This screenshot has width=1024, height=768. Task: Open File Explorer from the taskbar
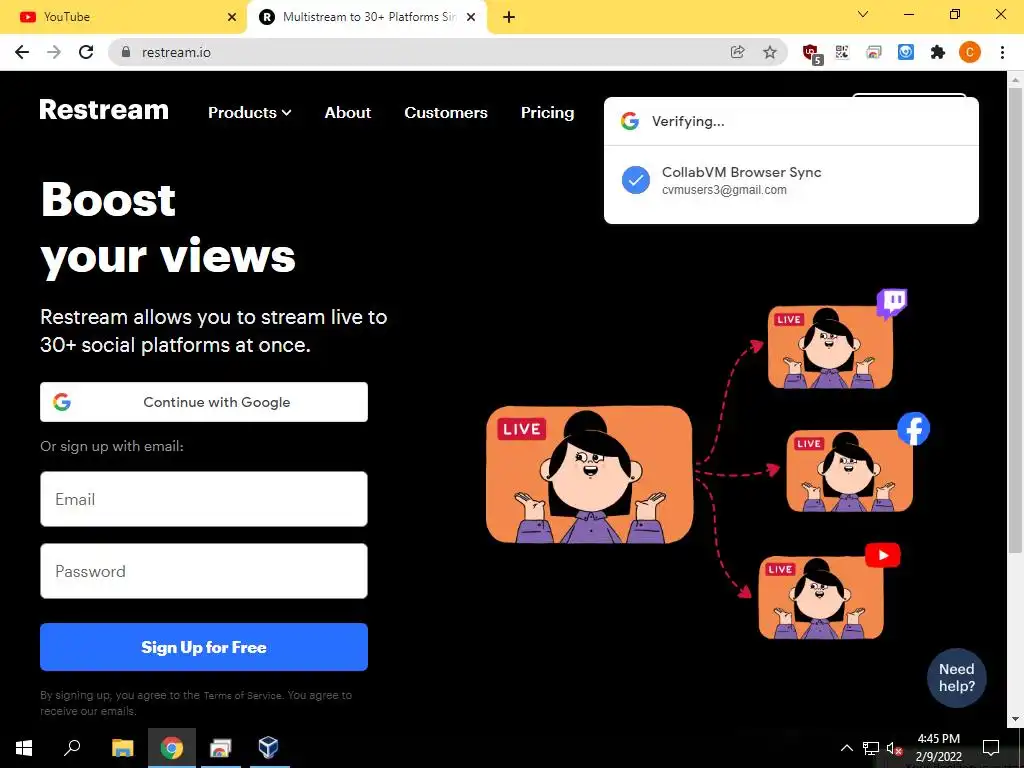(122, 748)
